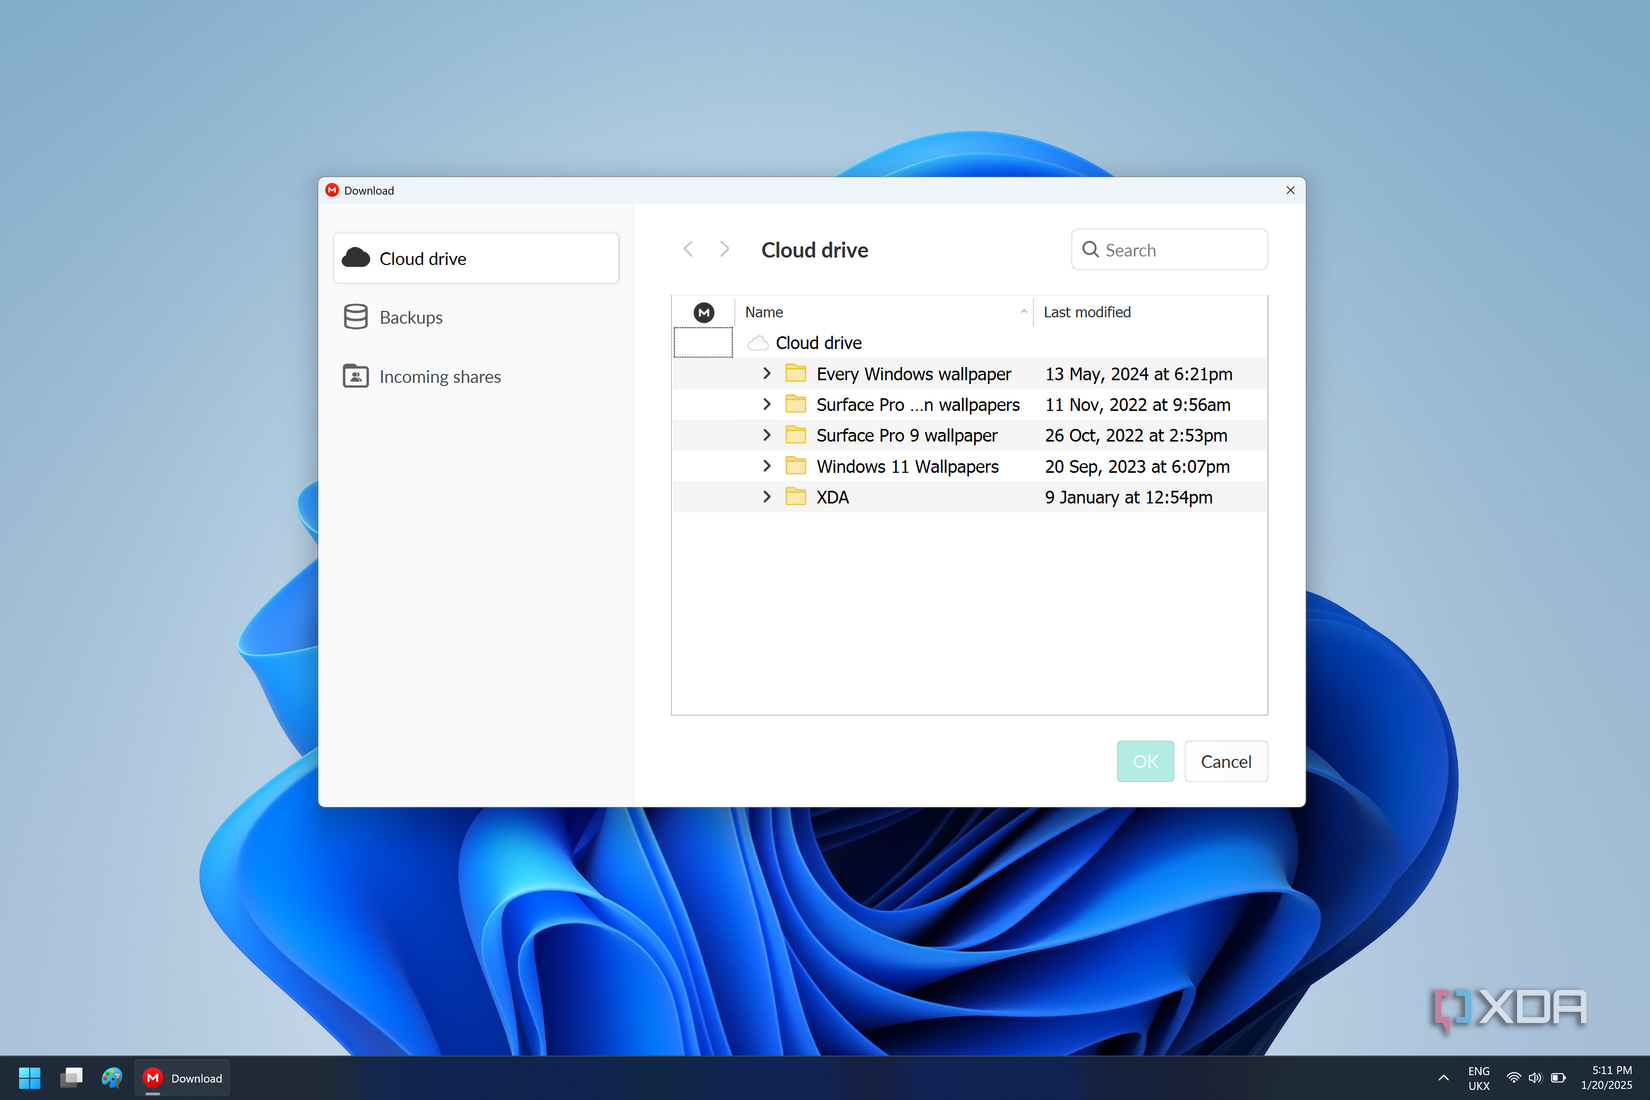Click the XDA folder icon
The height and width of the screenshot is (1100, 1650).
796,497
